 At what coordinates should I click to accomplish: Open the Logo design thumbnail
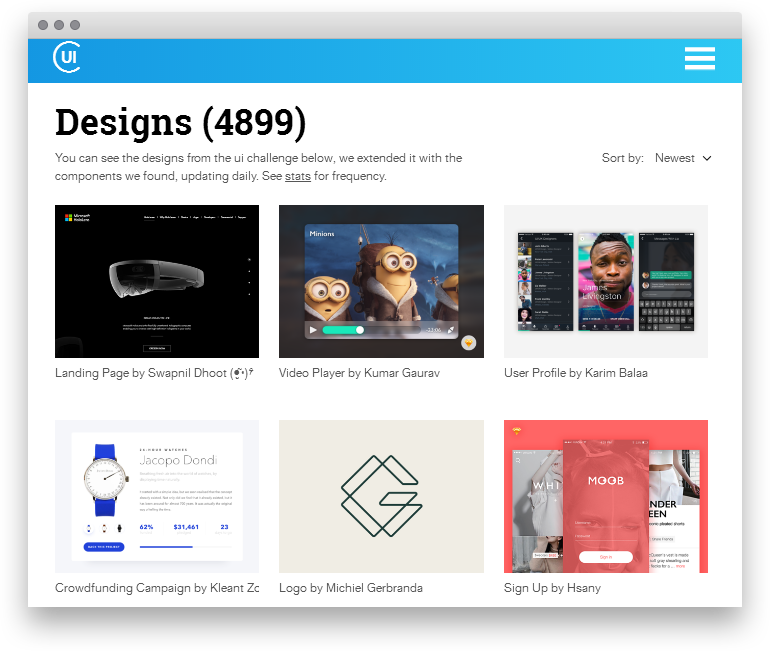pos(381,496)
